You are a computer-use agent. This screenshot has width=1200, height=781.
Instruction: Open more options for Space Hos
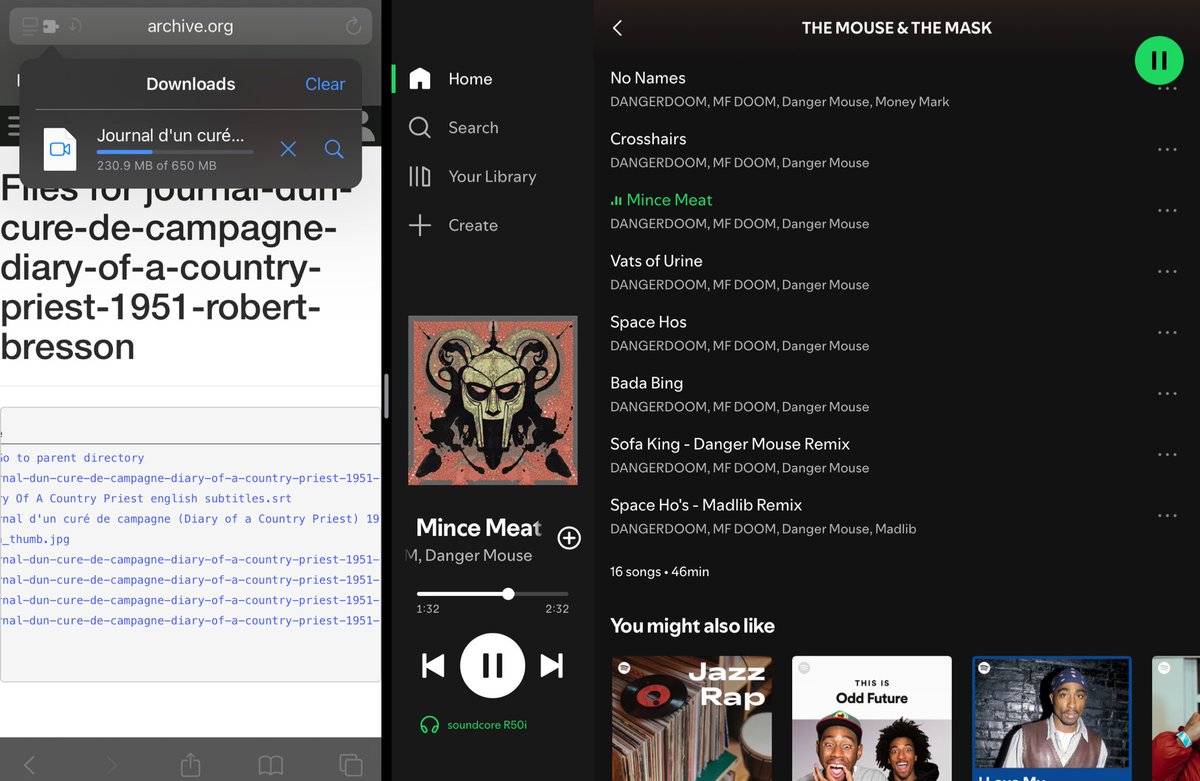[x=1166, y=333]
